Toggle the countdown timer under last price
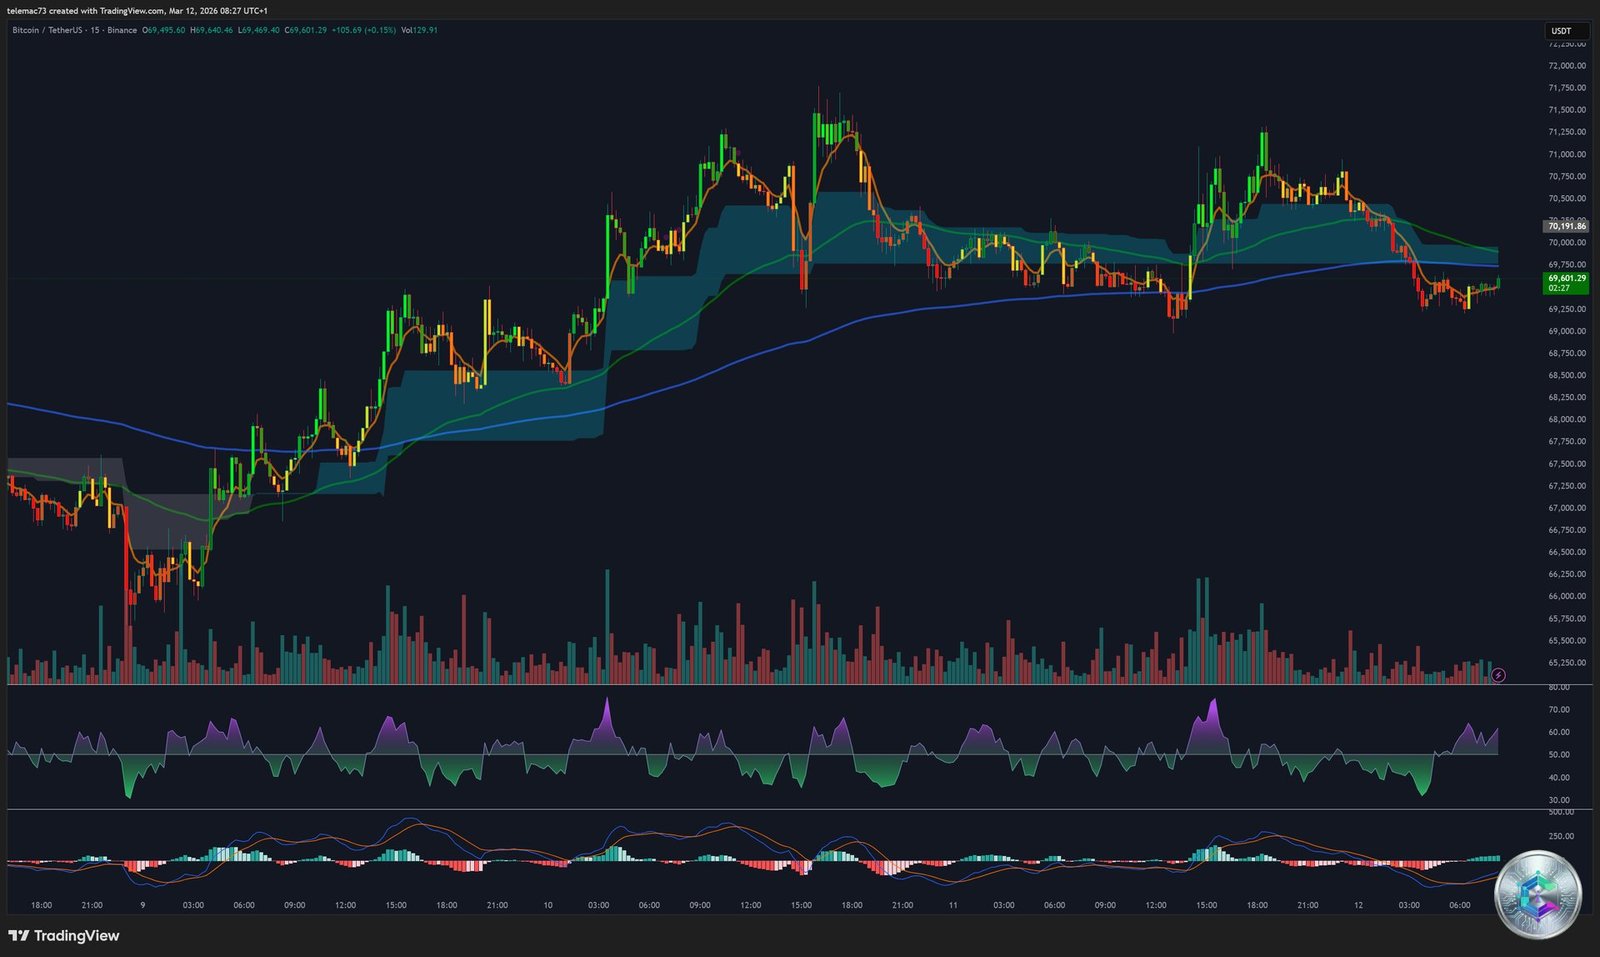 [1560, 288]
